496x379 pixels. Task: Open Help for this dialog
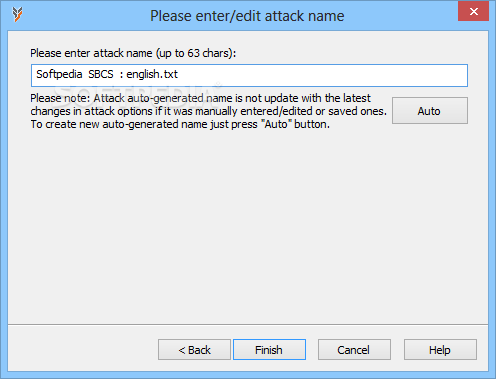(x=440, y=350)
